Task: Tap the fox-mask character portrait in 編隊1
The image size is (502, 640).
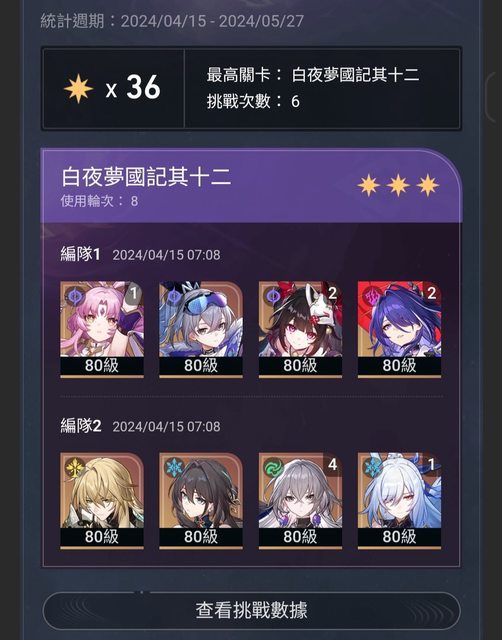Action: click(300, 329)
